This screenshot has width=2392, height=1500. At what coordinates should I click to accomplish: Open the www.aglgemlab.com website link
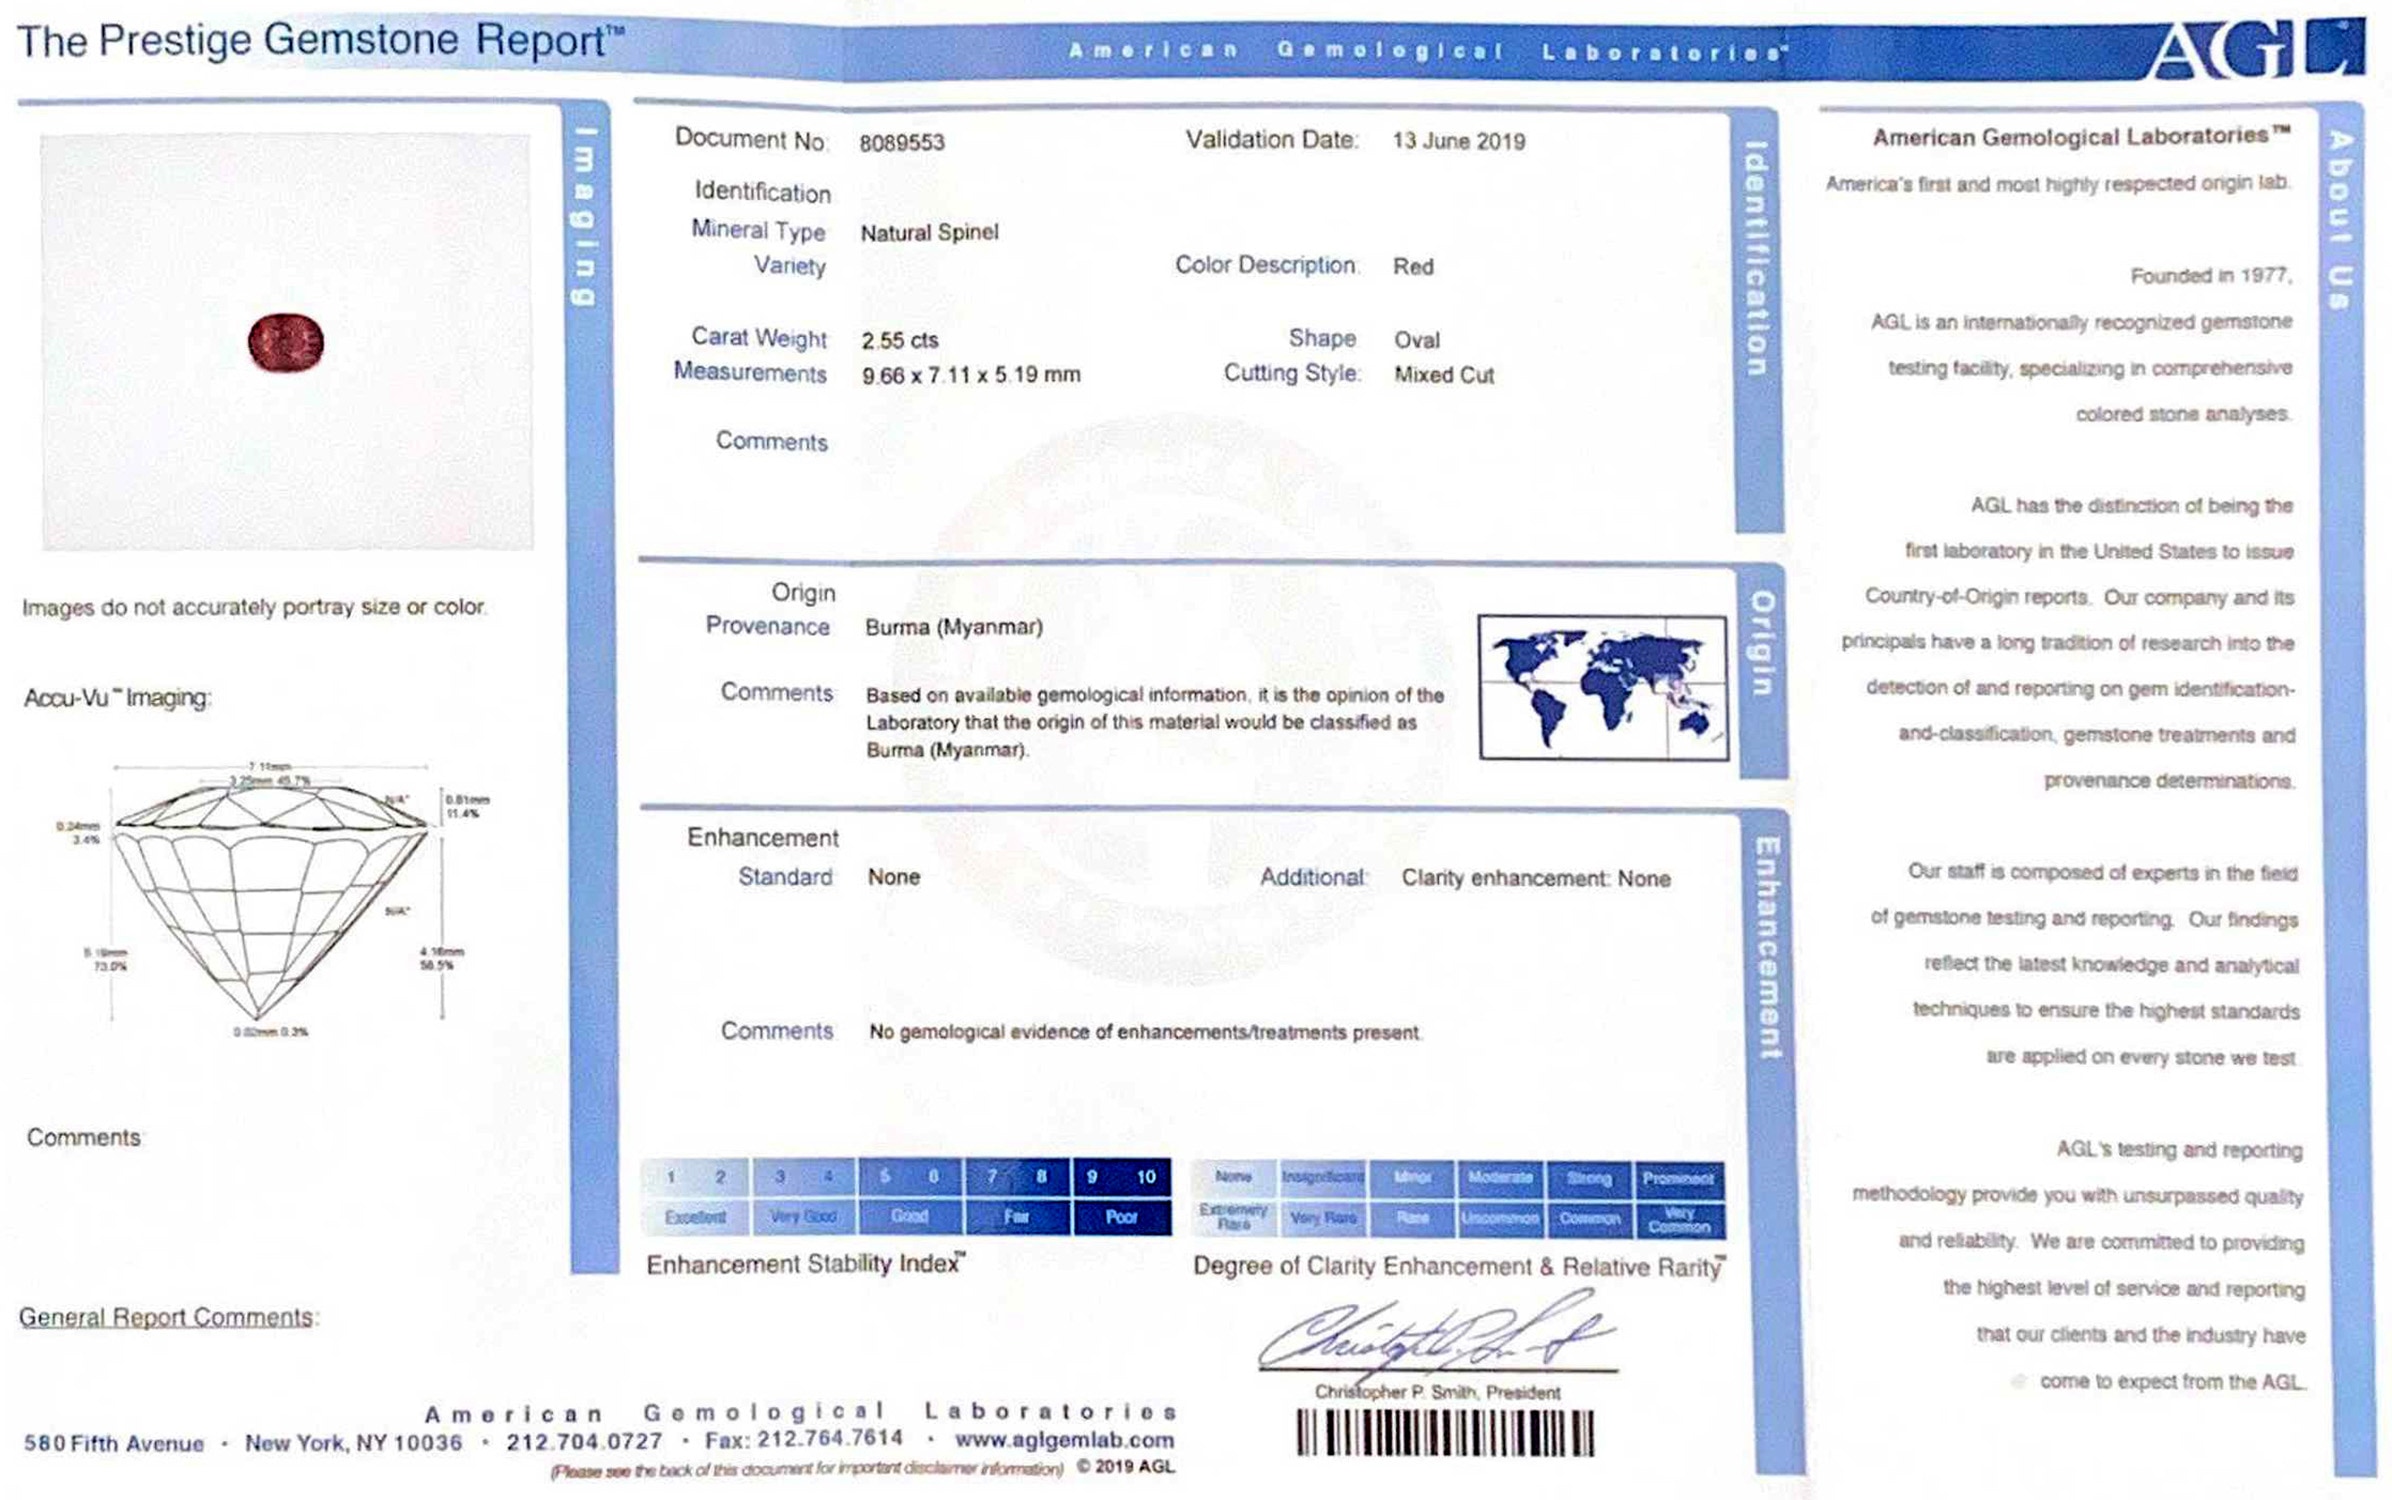(1064, 1440)
